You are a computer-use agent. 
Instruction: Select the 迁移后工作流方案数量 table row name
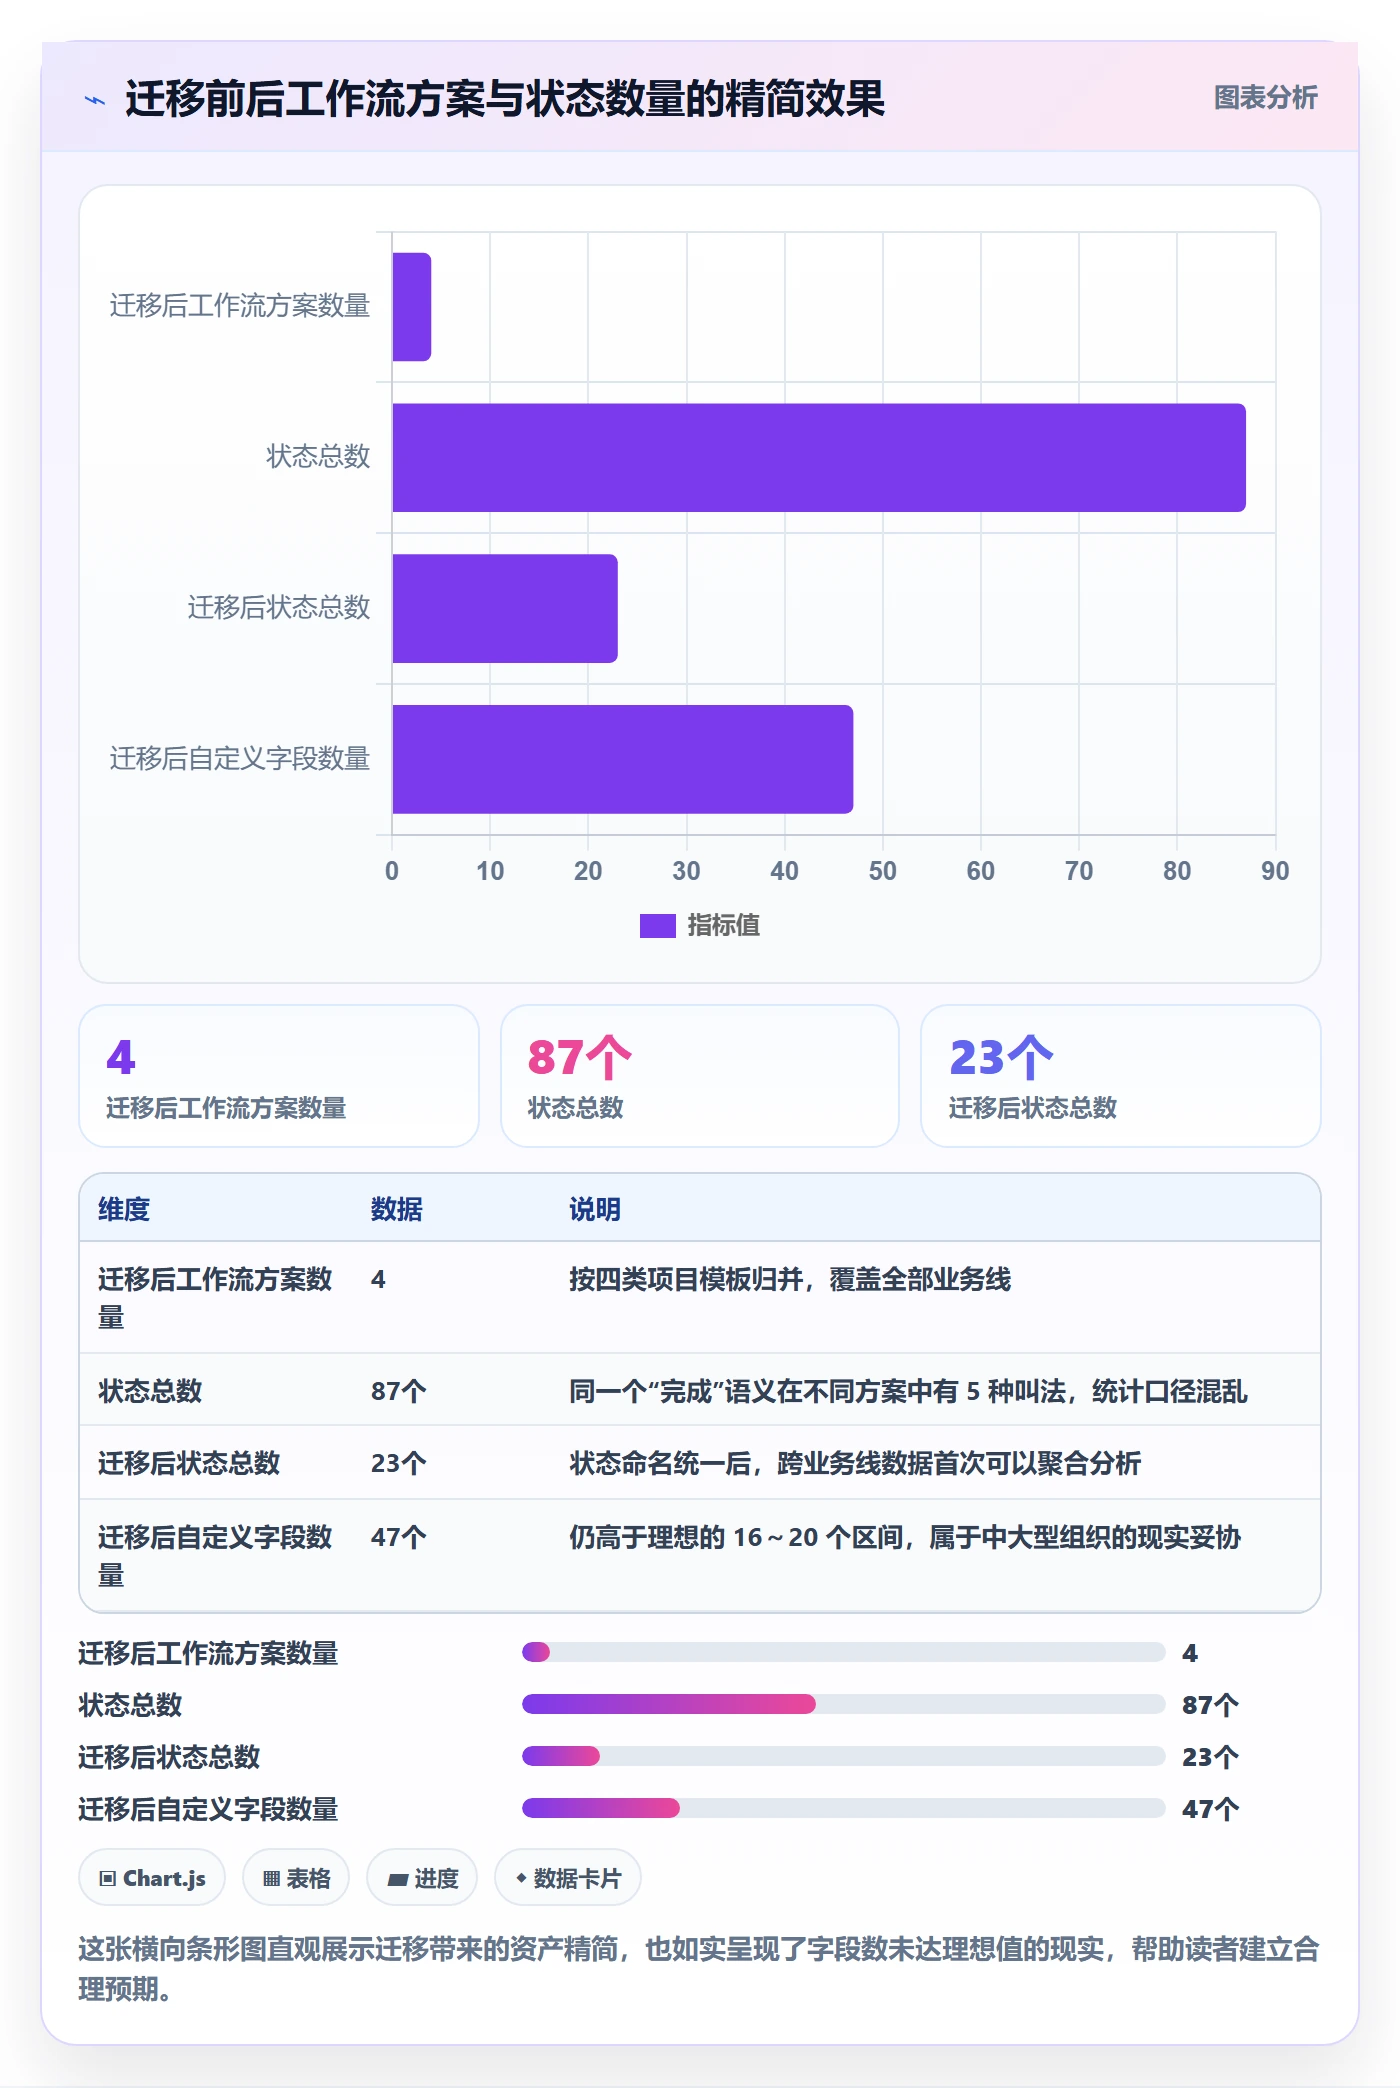point(215,1298)
